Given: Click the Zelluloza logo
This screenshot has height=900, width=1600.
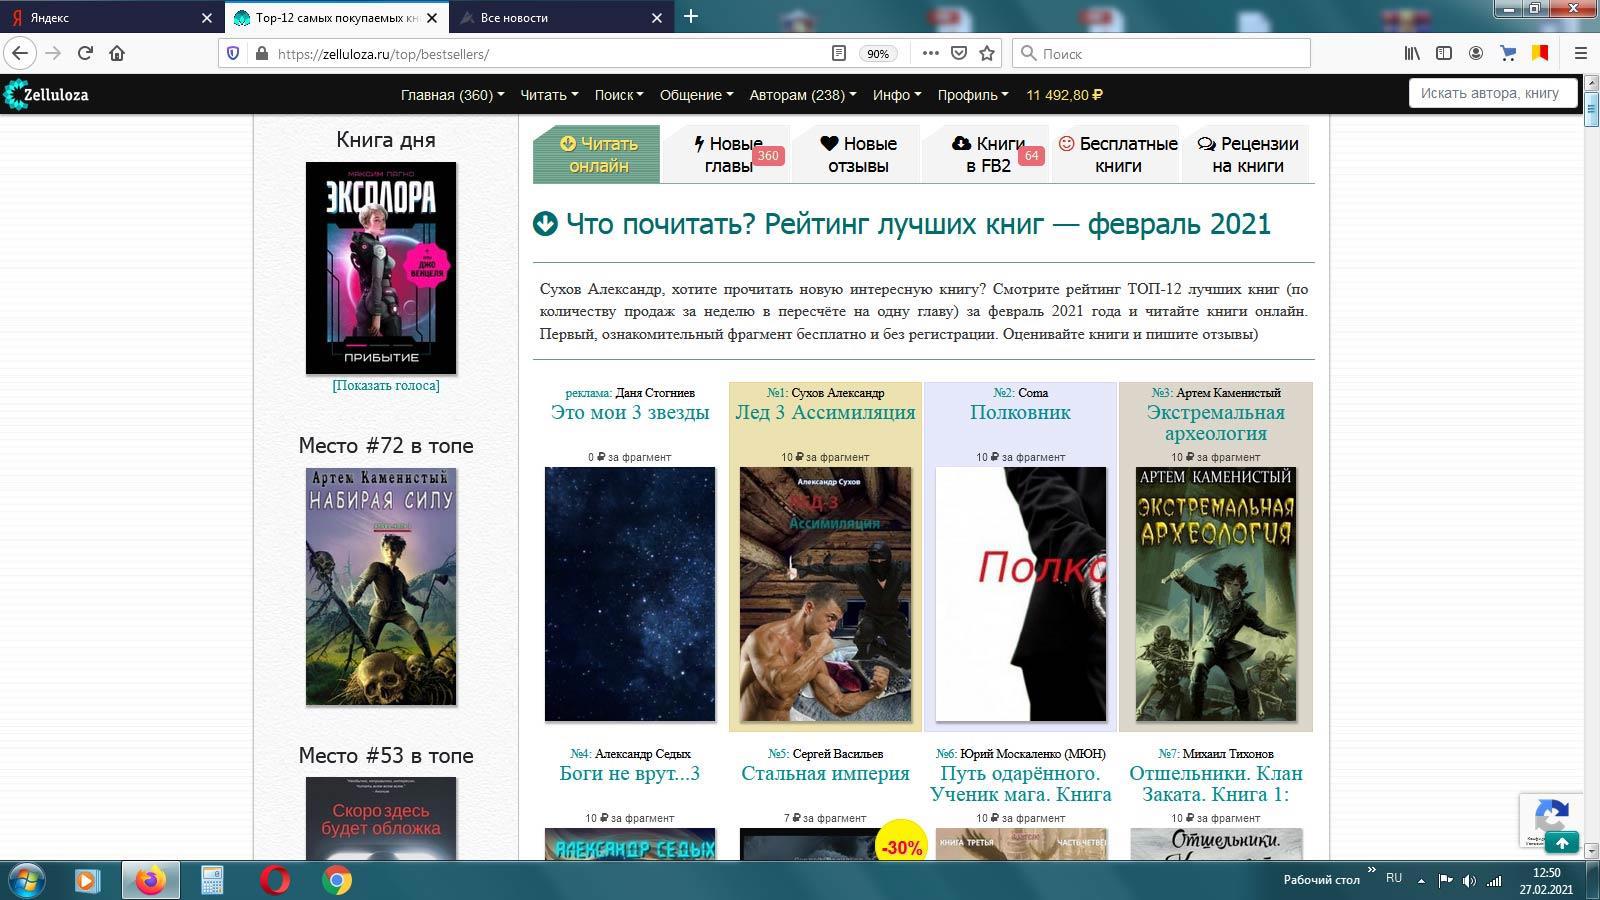Looking at the screenshot, I should pos(47,95).
